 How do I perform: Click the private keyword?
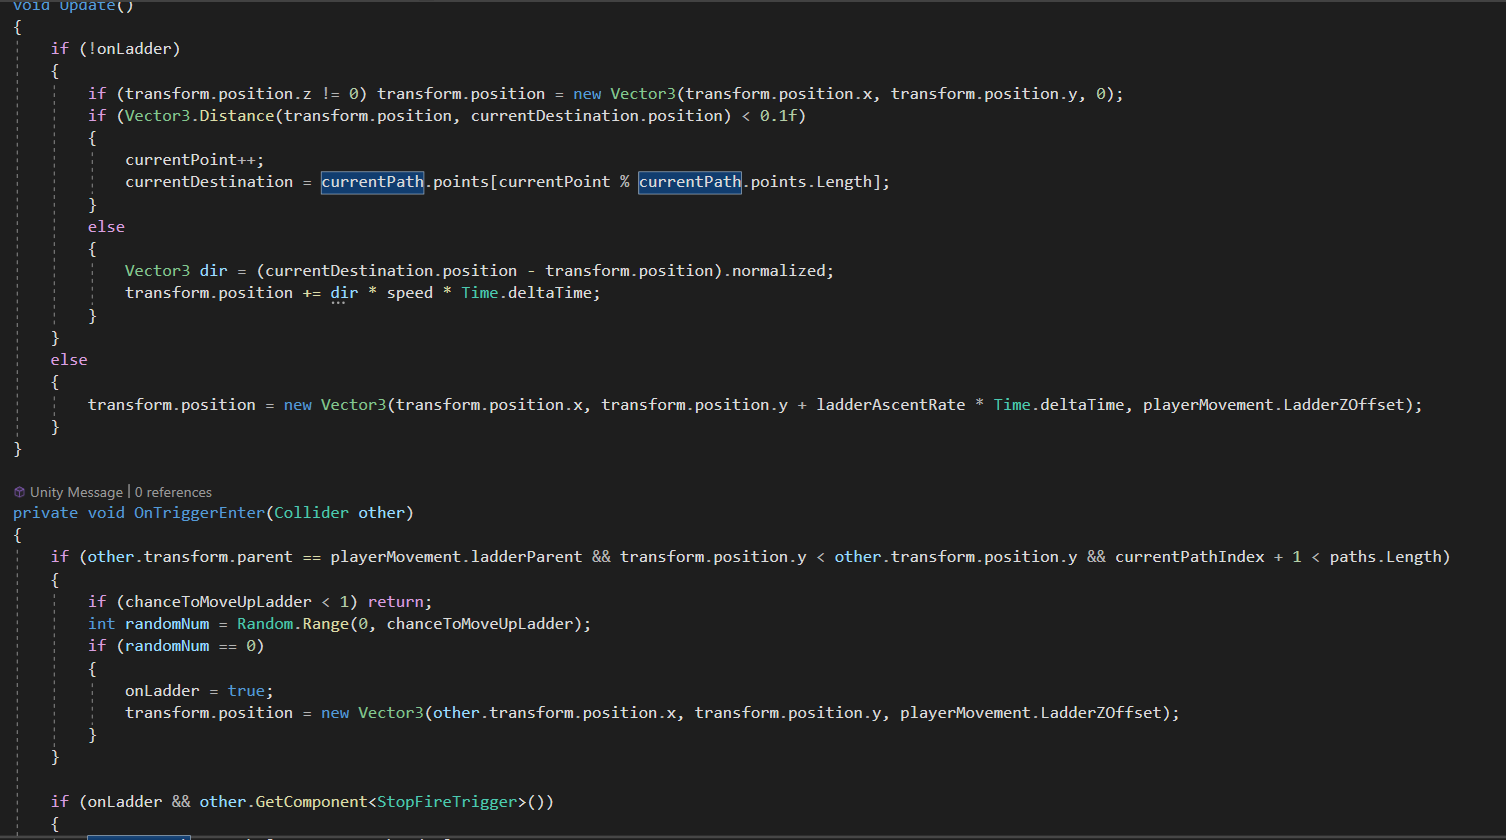[45, 513]
